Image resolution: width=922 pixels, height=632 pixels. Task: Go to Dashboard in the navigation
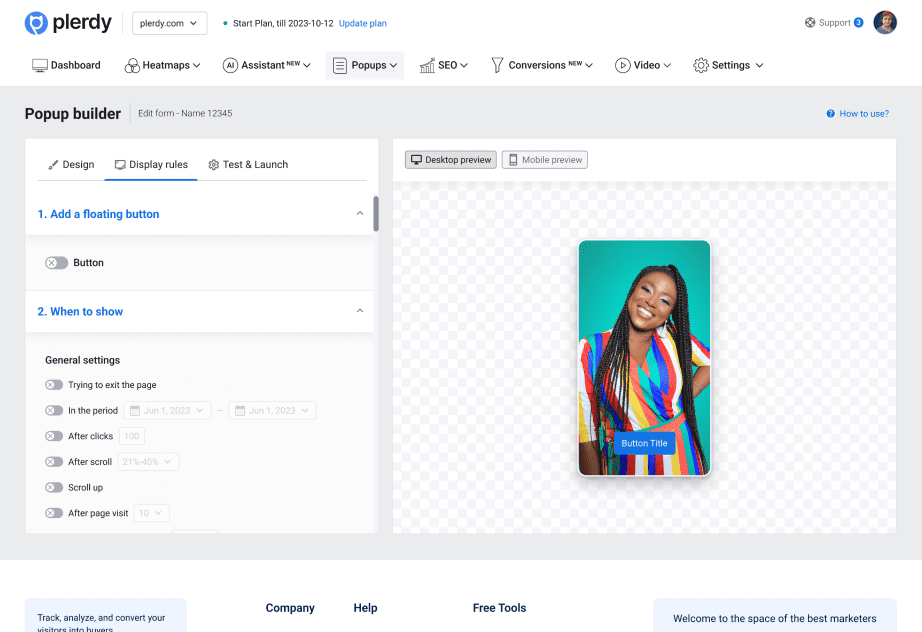[x=66, y=65]
